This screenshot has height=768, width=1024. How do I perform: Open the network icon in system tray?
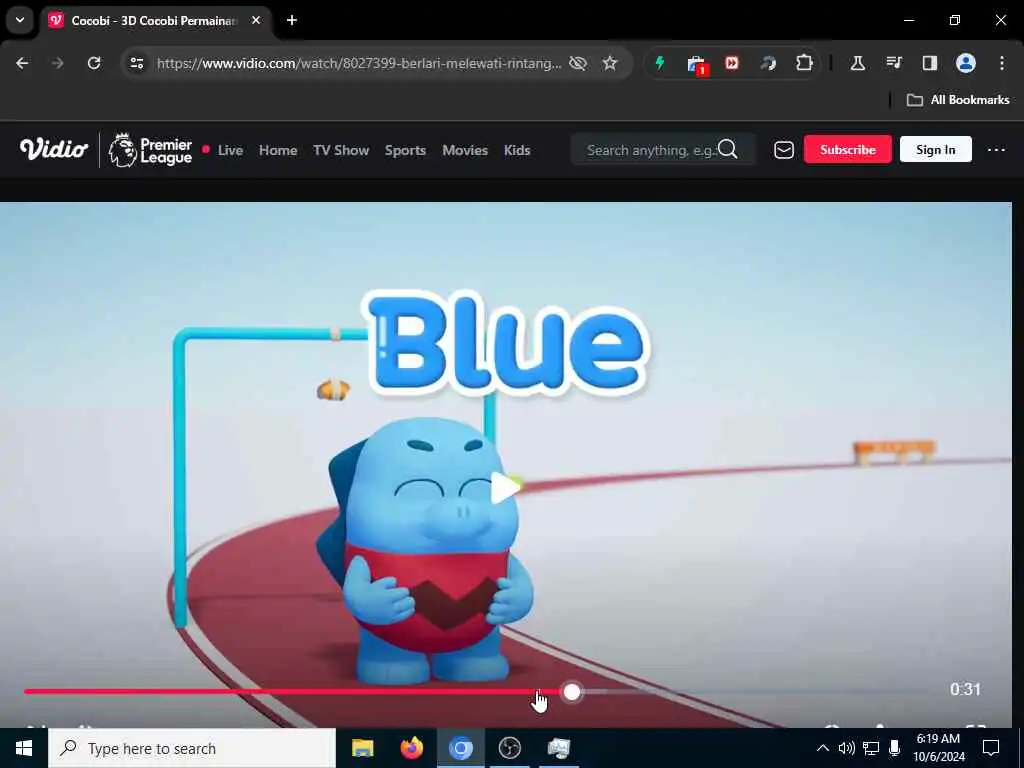point(871,748)
